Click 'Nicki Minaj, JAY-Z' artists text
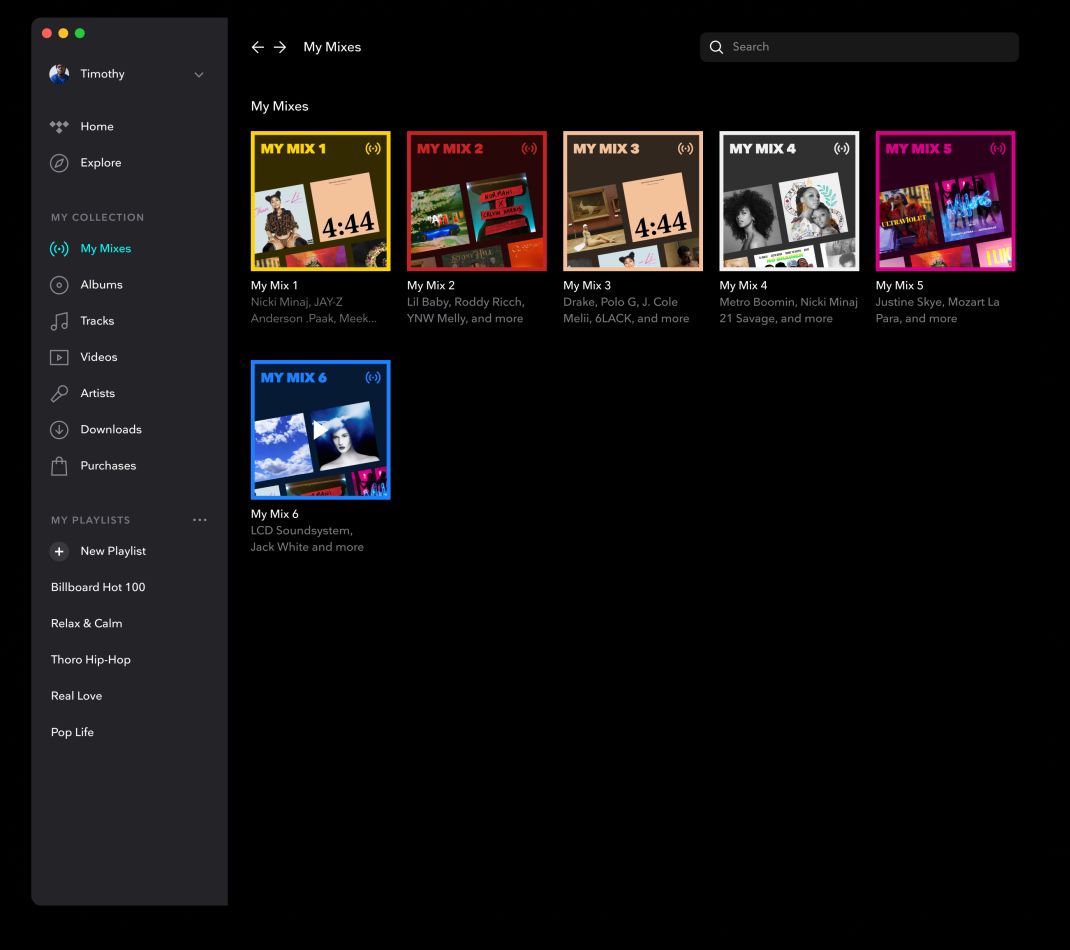Viewport: 1070px width, 950px height. coord(297,302)
